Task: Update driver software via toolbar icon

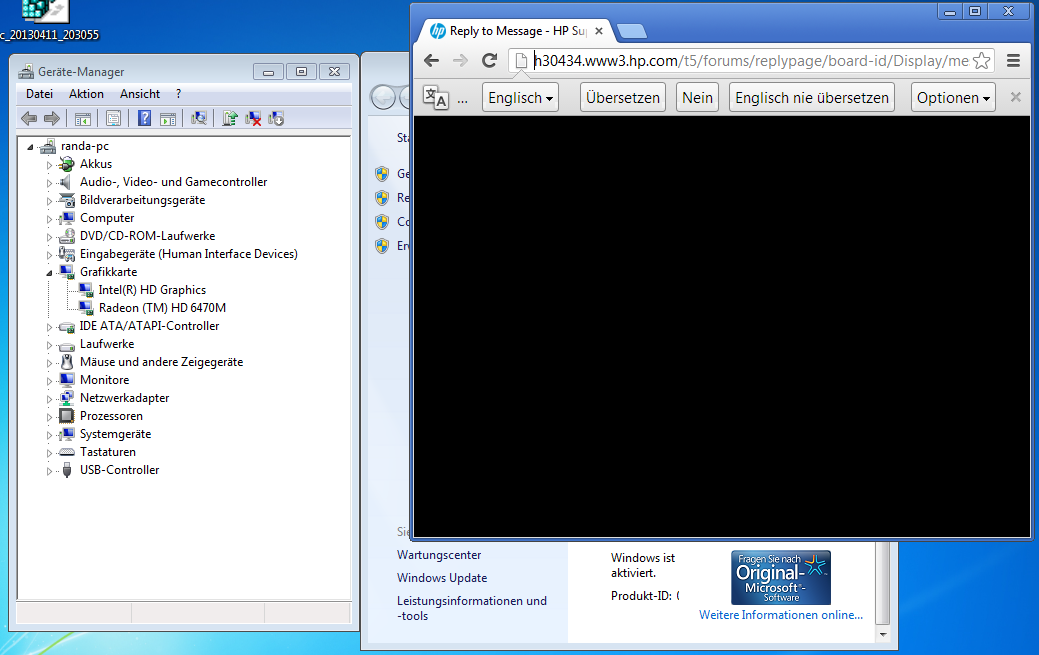Action: point(229,119)
